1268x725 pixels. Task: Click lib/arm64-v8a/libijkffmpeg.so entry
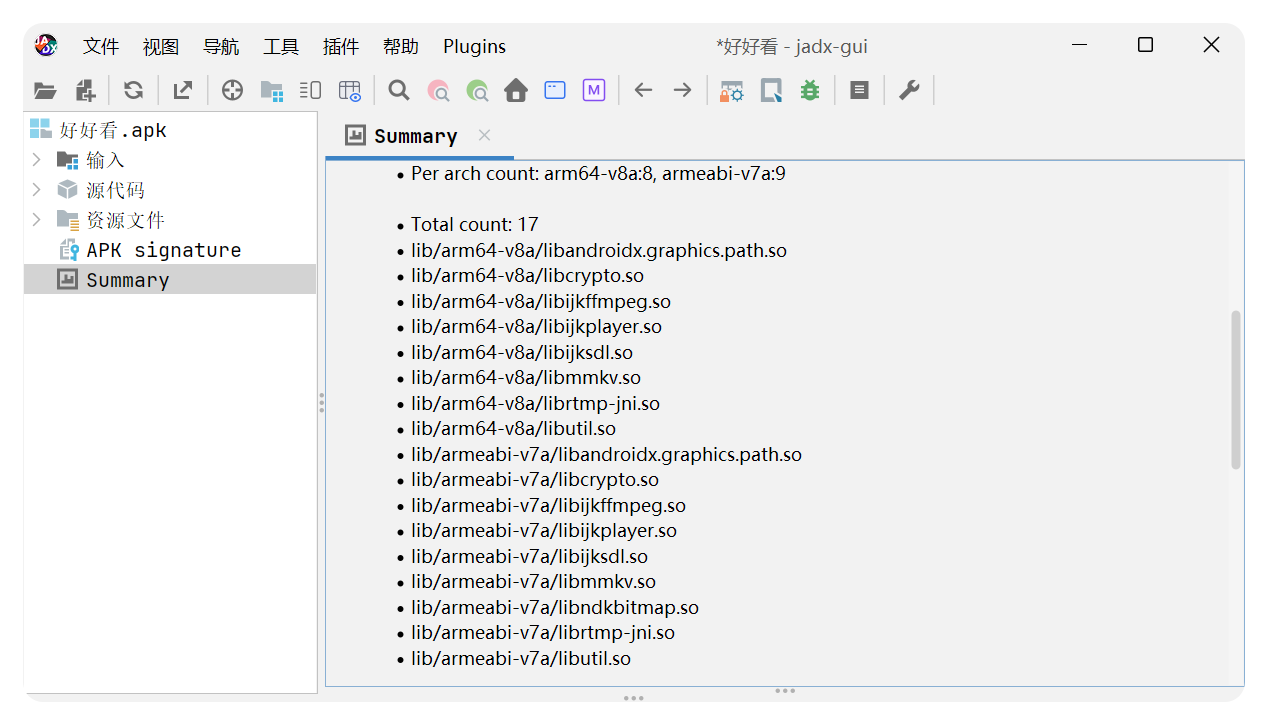click(x=541, y=301)
